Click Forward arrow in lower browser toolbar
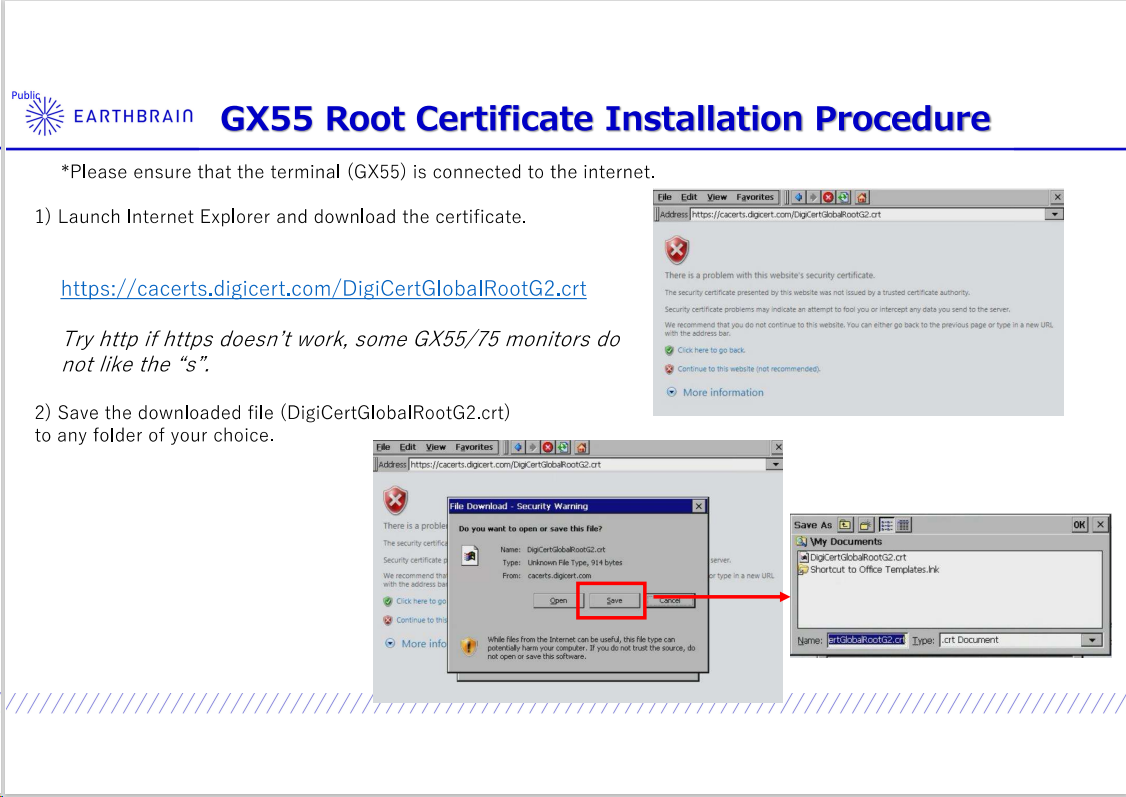This screenshot has height=797, width=1126. pyautogui.click(x=532, y=447)
